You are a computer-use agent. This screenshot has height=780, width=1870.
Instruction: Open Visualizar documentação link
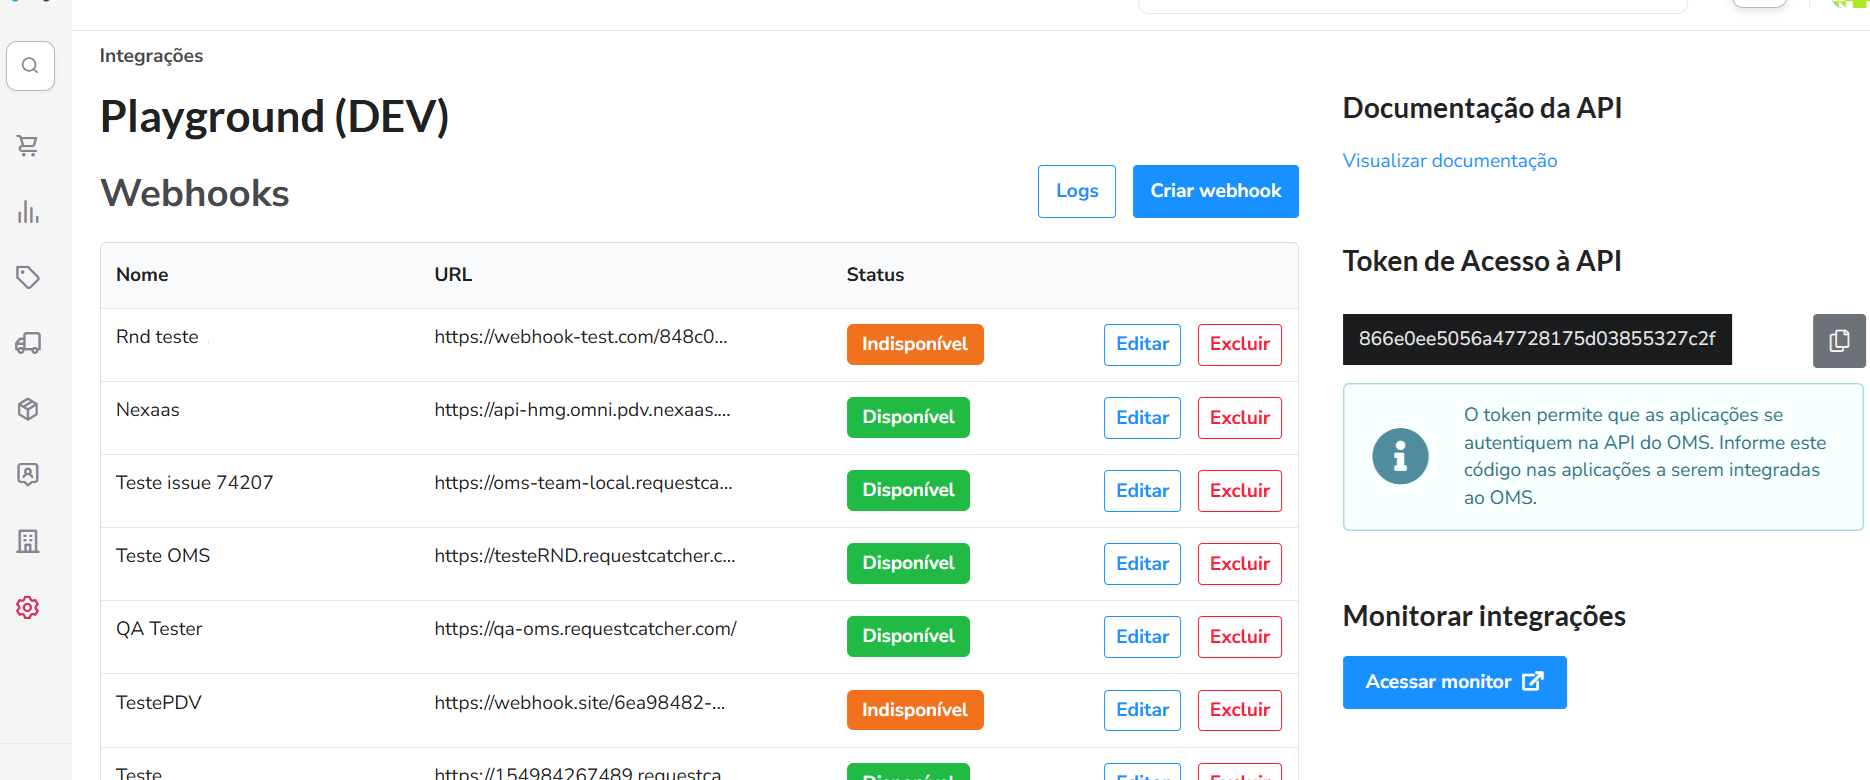[1450, 161]
